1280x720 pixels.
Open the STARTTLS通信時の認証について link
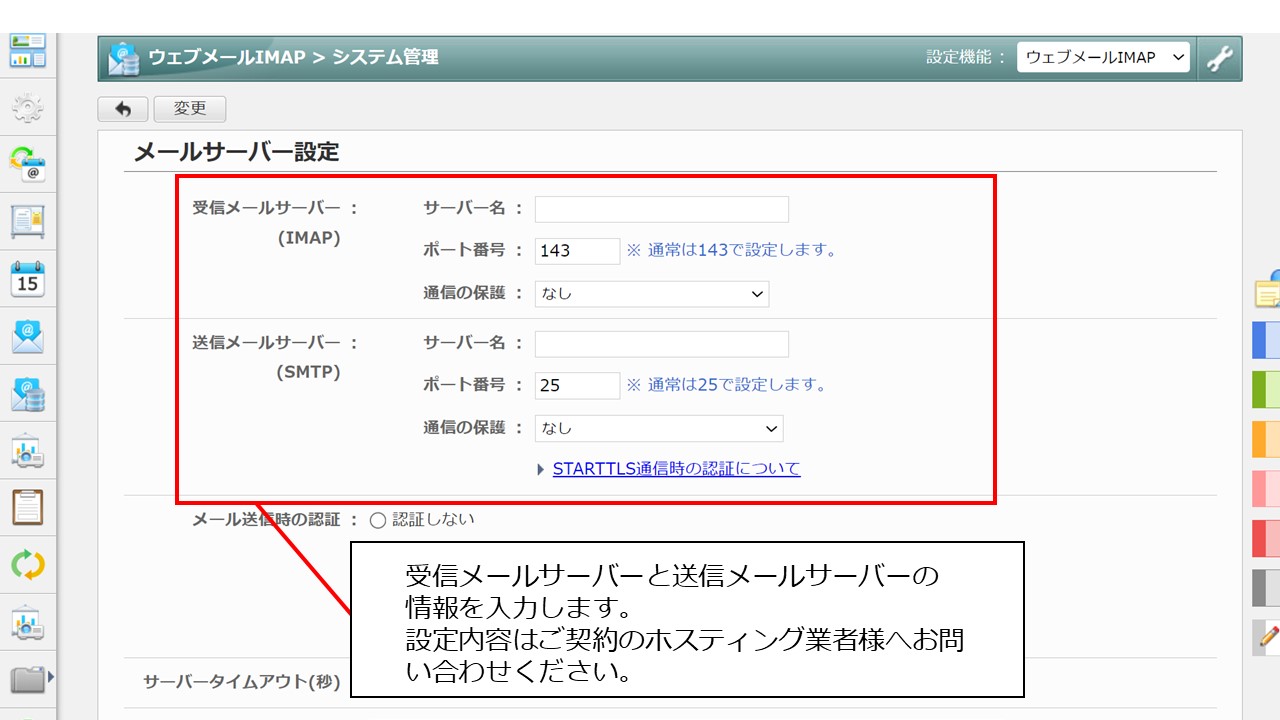point(676,469)
